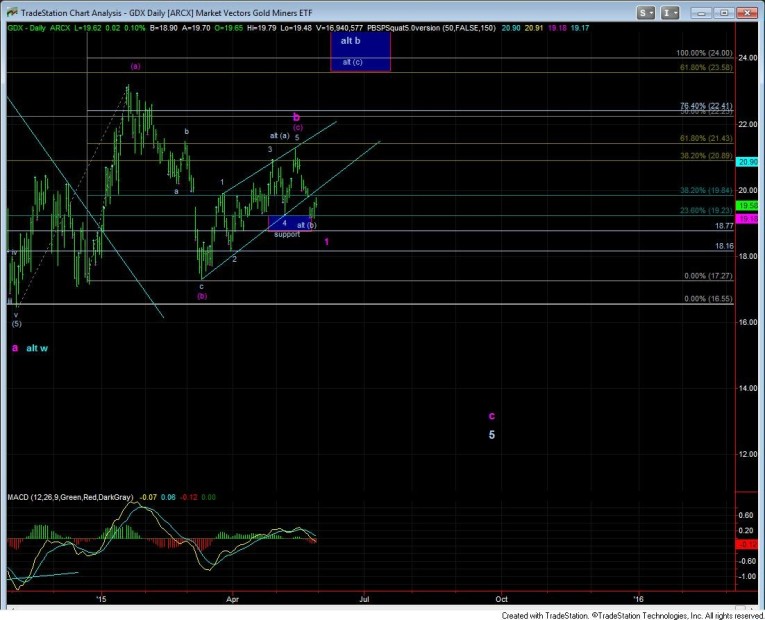Click the magenta 19.18 price marker

[748, 217]
